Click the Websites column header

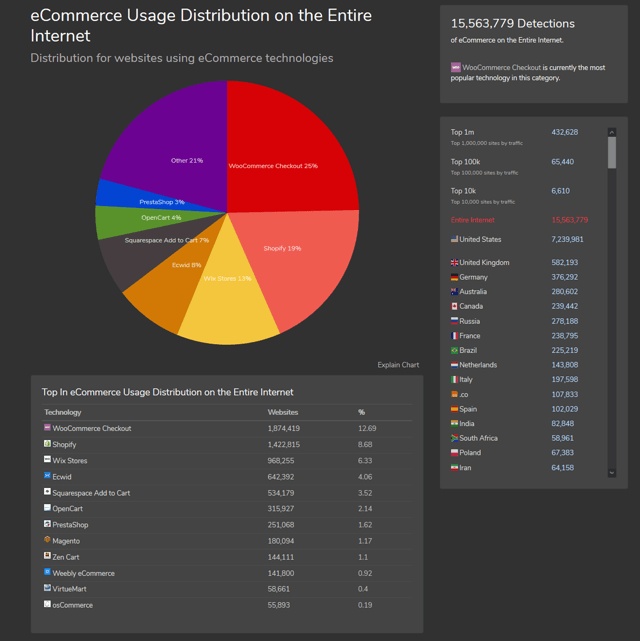click(x=283, y=412)
